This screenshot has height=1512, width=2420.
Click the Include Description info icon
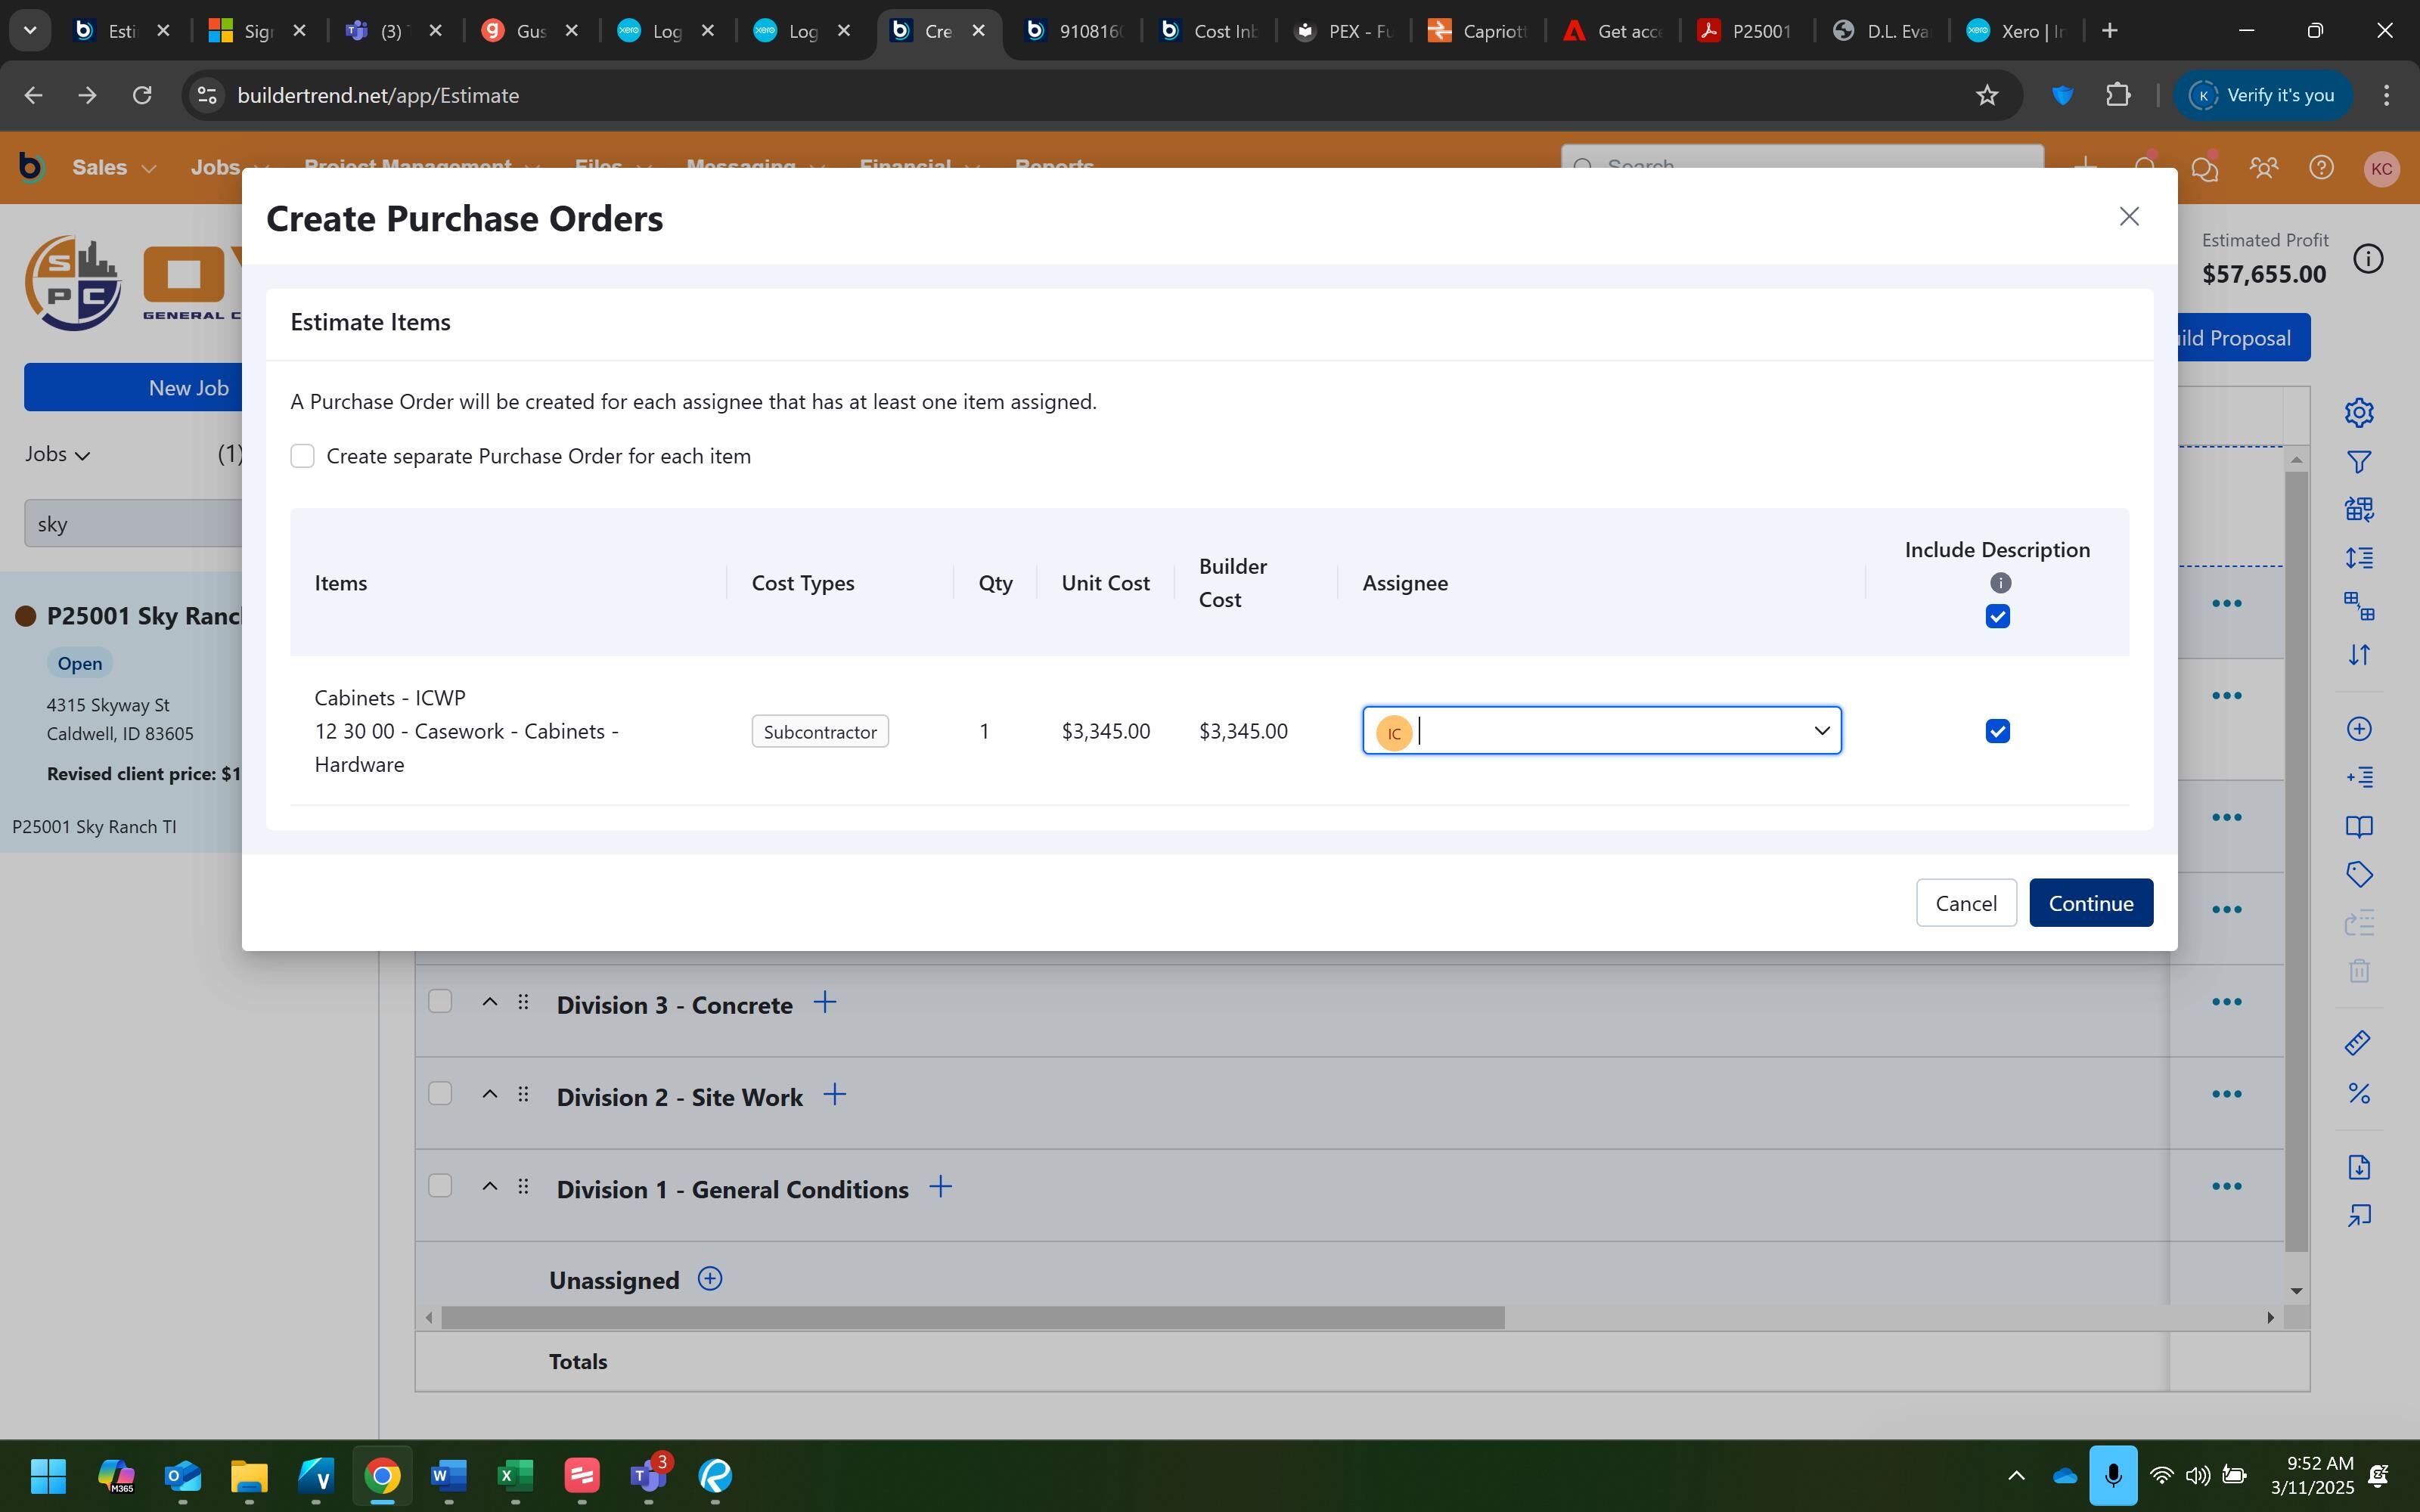point(1999,583)
